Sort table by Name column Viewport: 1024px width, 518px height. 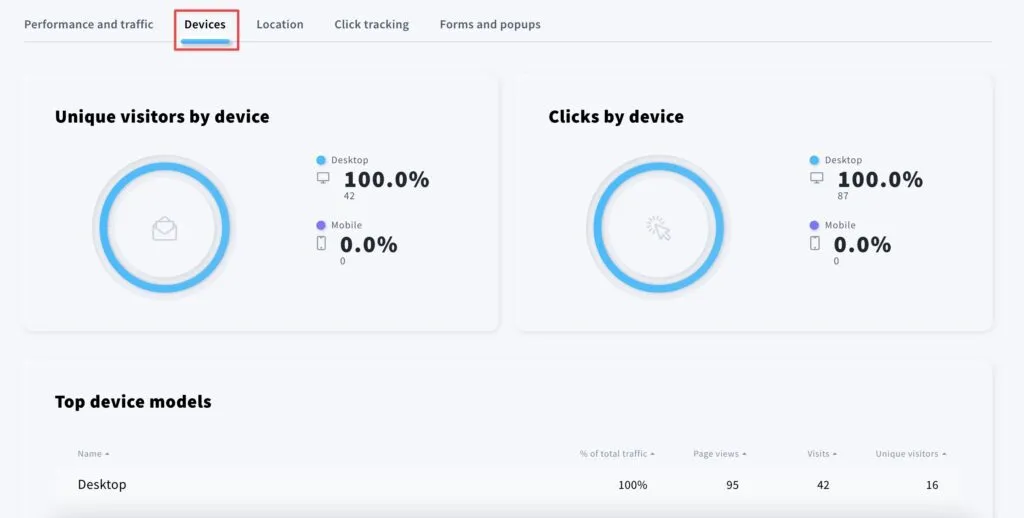click(x=93, y=454)
